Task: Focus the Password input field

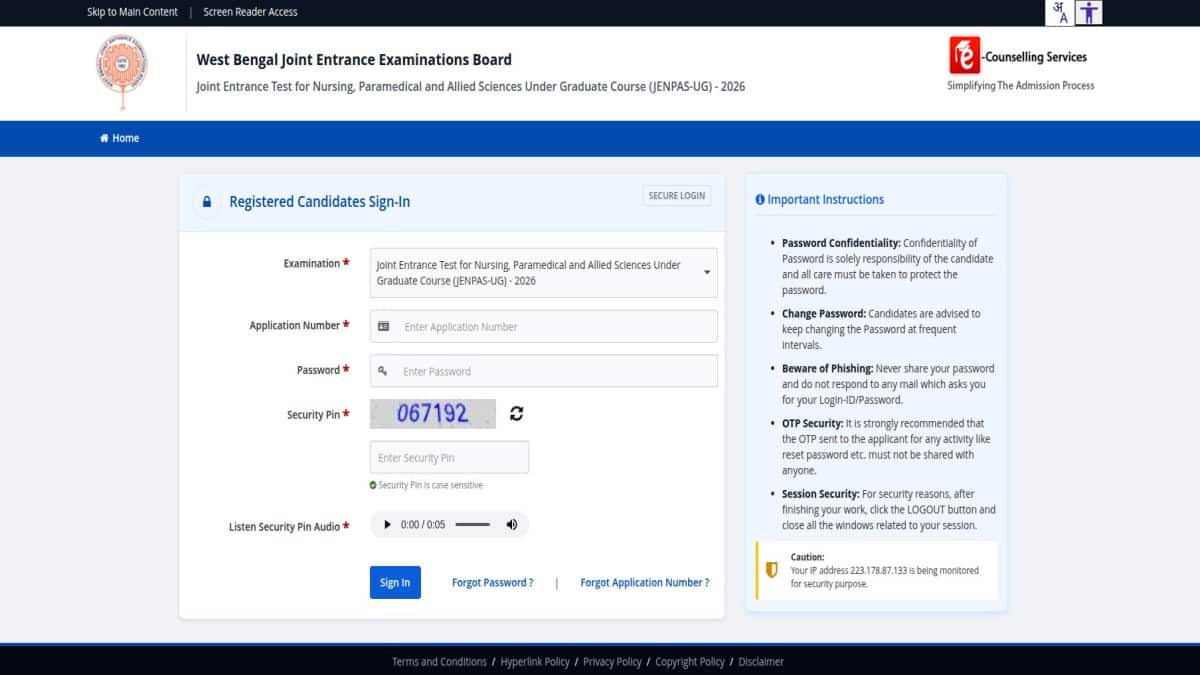Action: [x=544, y=371]
